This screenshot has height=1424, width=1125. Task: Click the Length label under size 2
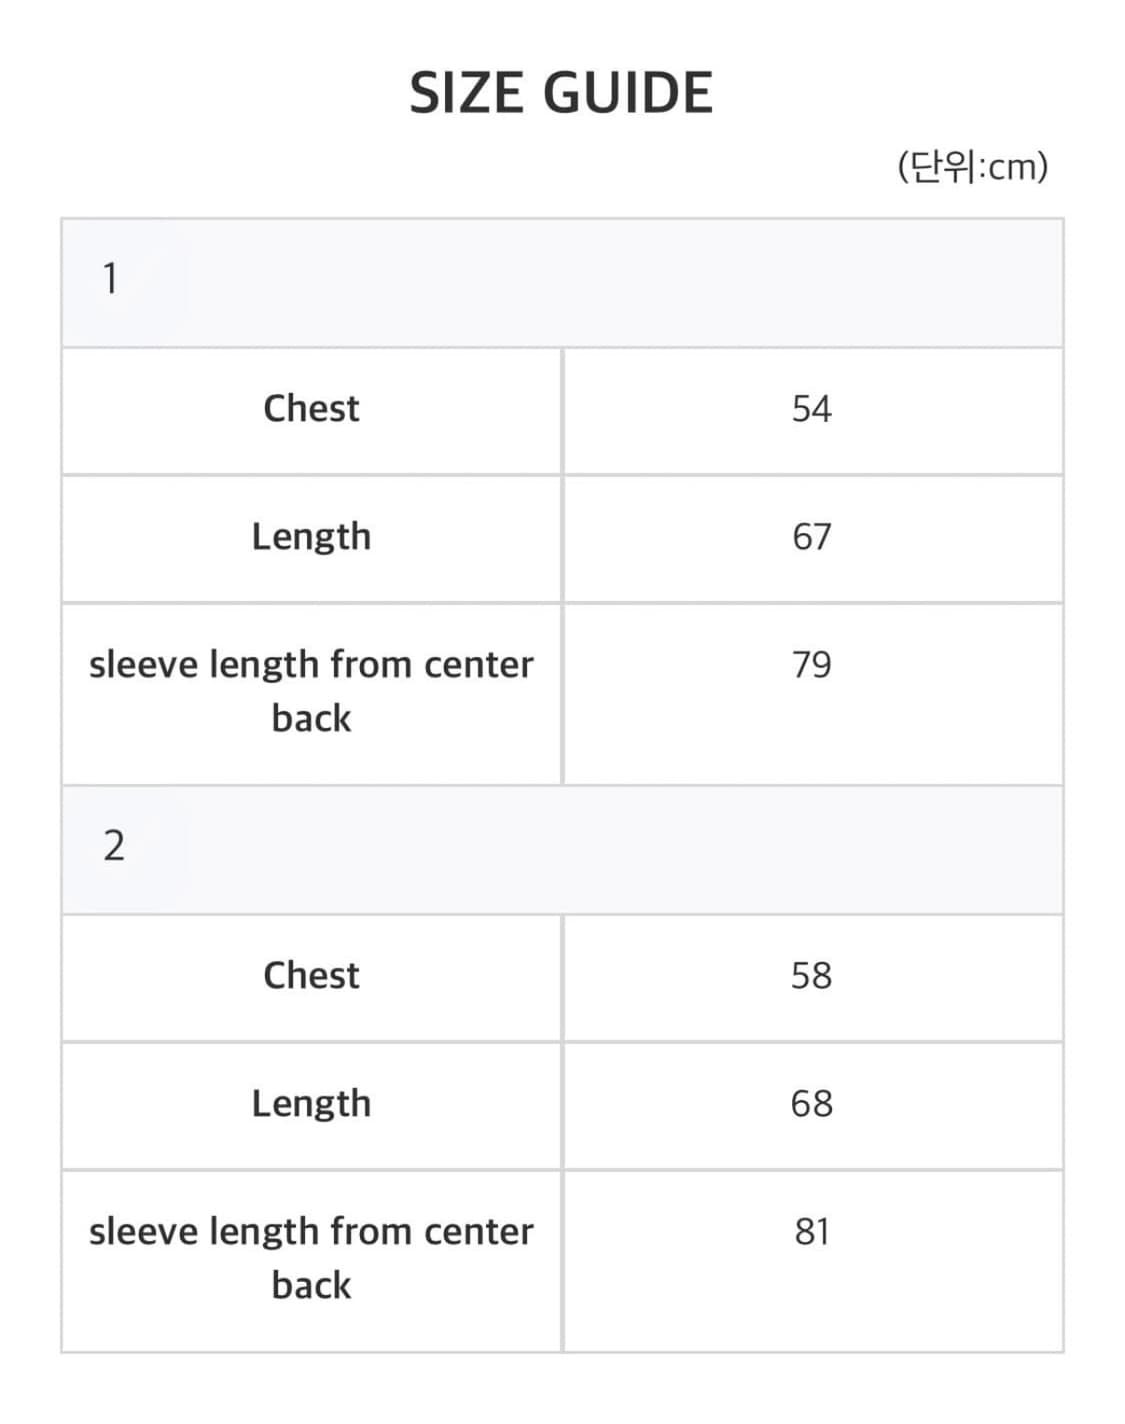(x=311, y=1104)
